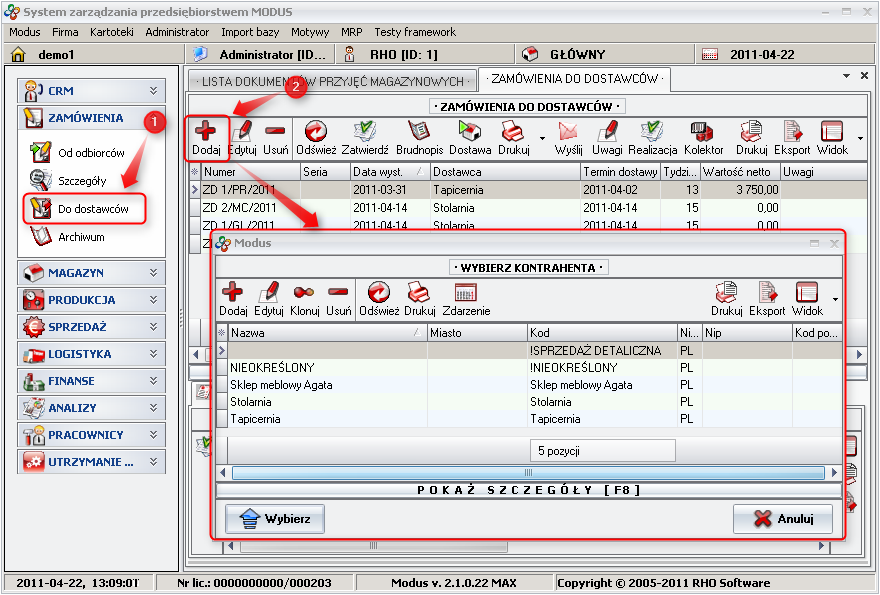Click Uwagi notes icon in toolbar

pyautogui.click(x=606, y=132)
